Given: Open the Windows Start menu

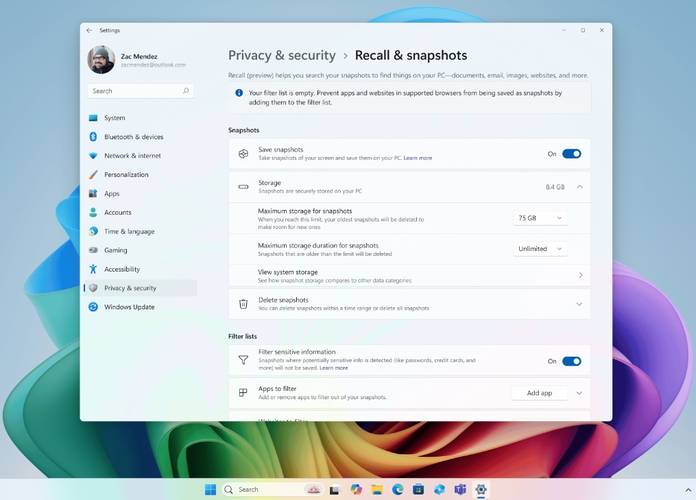Looking at the screenshot, I should coord(210,489).
